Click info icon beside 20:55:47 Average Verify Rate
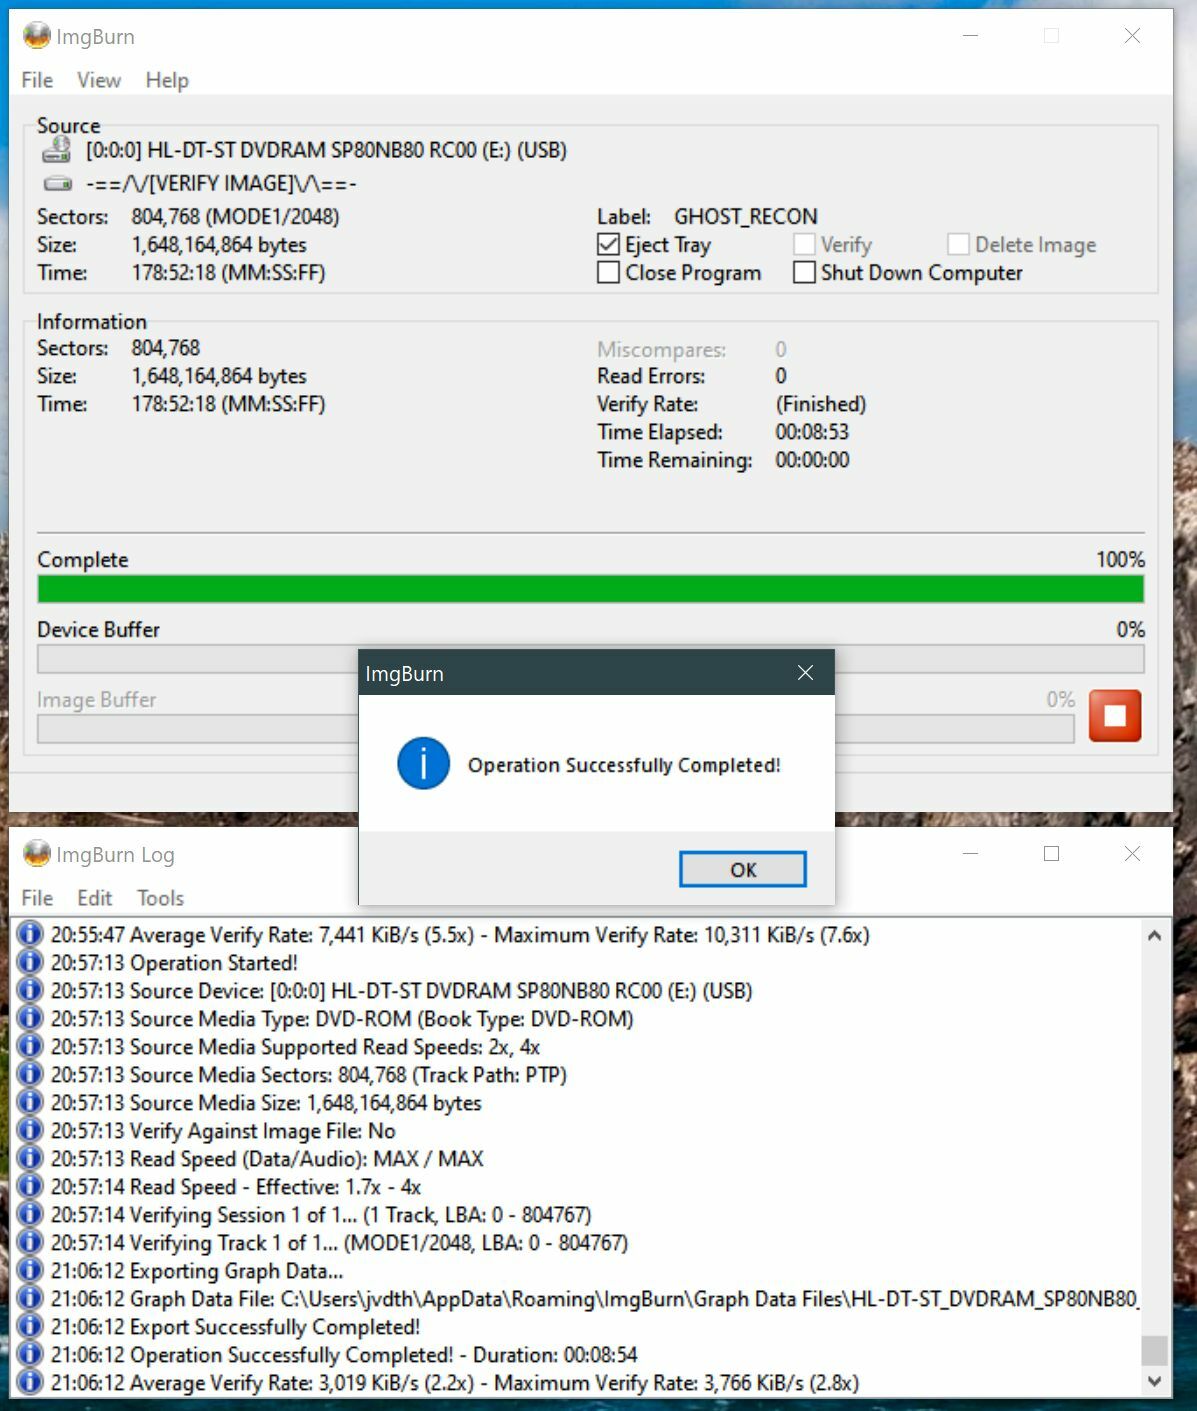The image size is (1197, 1411). tap(30, 934)
